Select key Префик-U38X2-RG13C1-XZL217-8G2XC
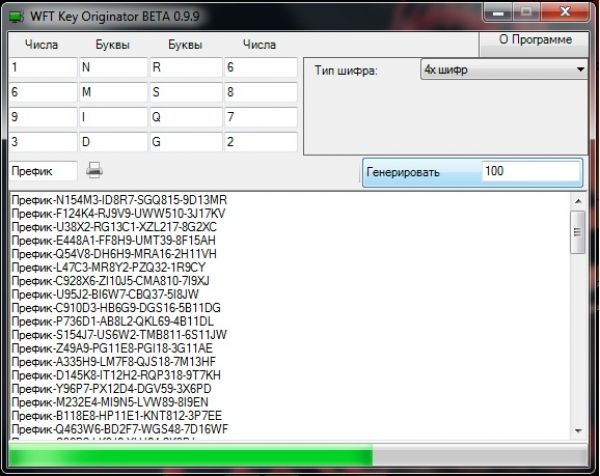This screenshot has width=600, height=476. click(x=114, y=227)
